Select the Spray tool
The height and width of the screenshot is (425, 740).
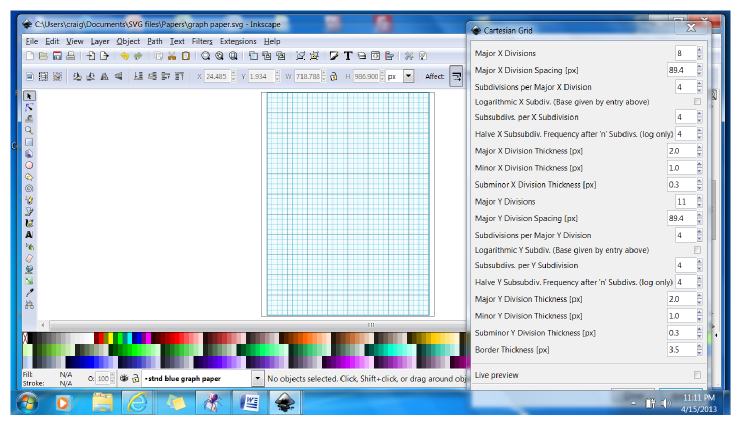[29, 246]
